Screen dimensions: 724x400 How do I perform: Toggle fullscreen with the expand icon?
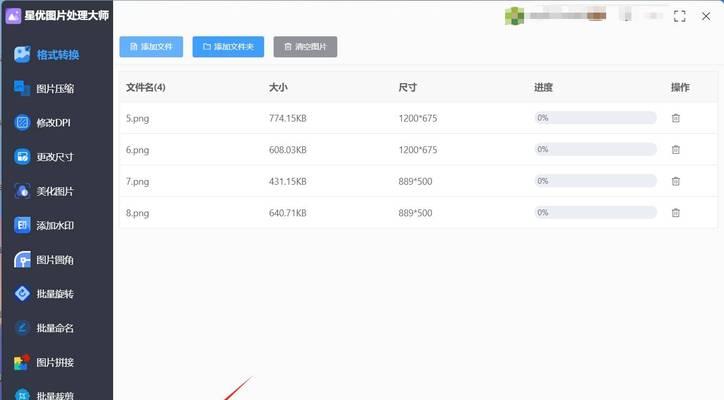(680, 16)
